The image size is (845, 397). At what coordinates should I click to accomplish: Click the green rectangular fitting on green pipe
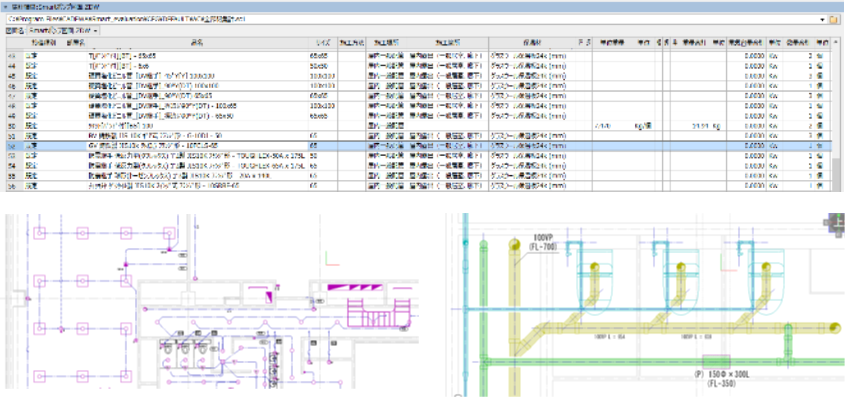717,361
